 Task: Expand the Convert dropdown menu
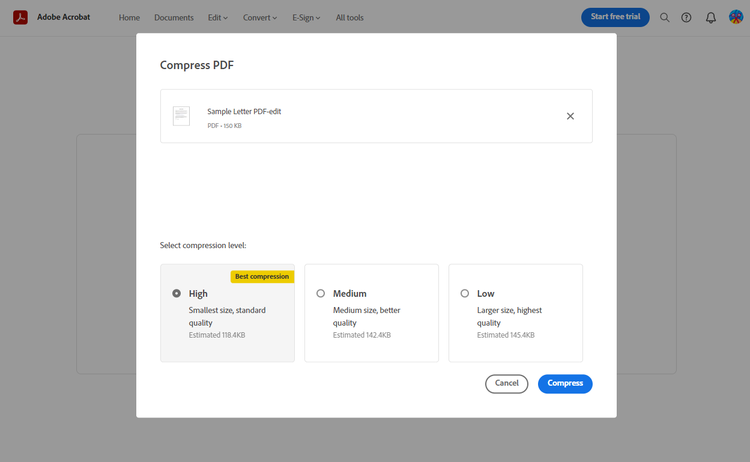click(x=260, y=18)
